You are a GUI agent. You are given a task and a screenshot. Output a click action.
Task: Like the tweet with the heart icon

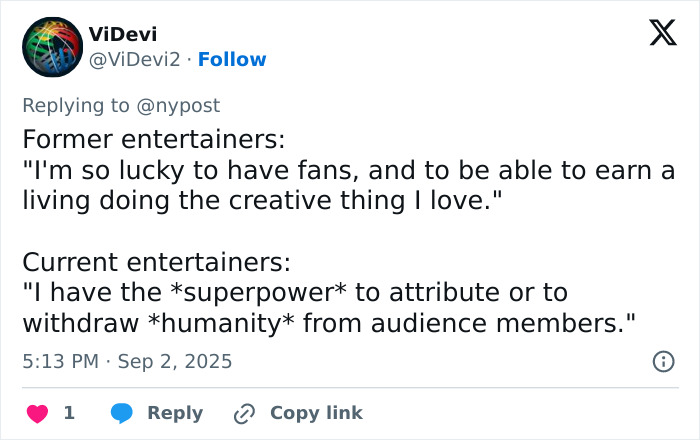[37, 413]
